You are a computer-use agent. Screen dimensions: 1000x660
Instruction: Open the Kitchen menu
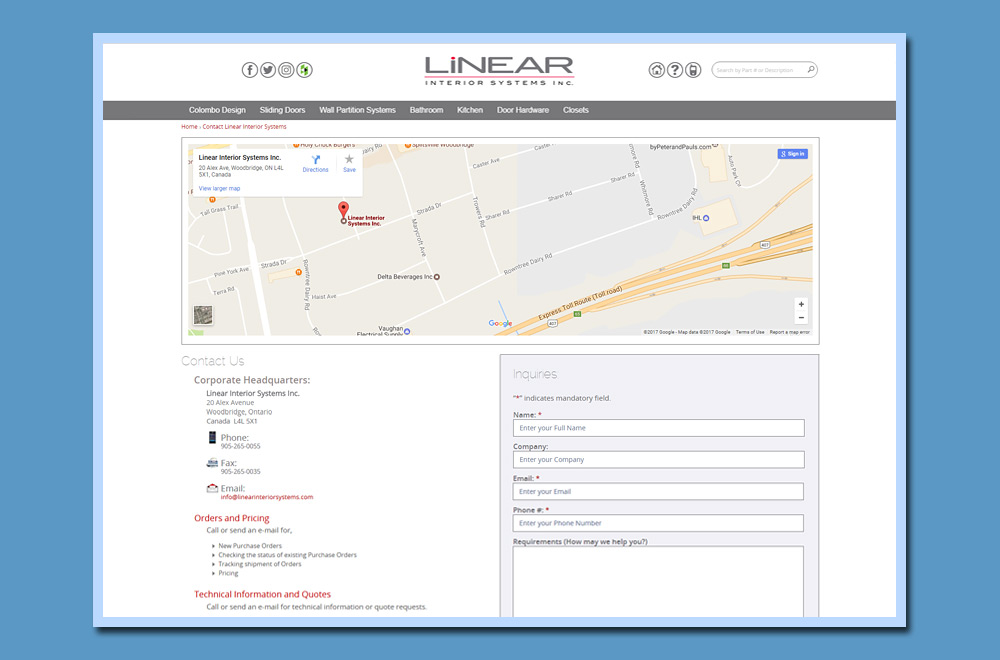point(470,110)
